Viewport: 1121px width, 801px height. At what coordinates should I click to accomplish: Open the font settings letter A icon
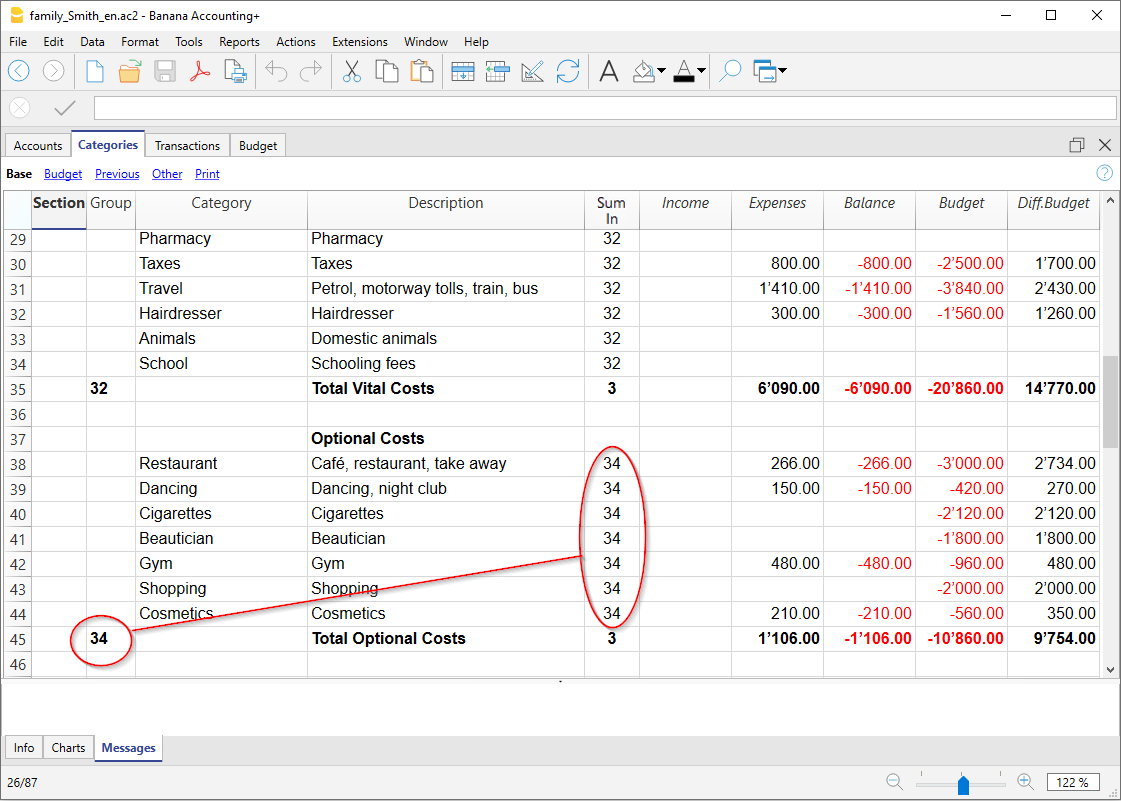(609, 72)
